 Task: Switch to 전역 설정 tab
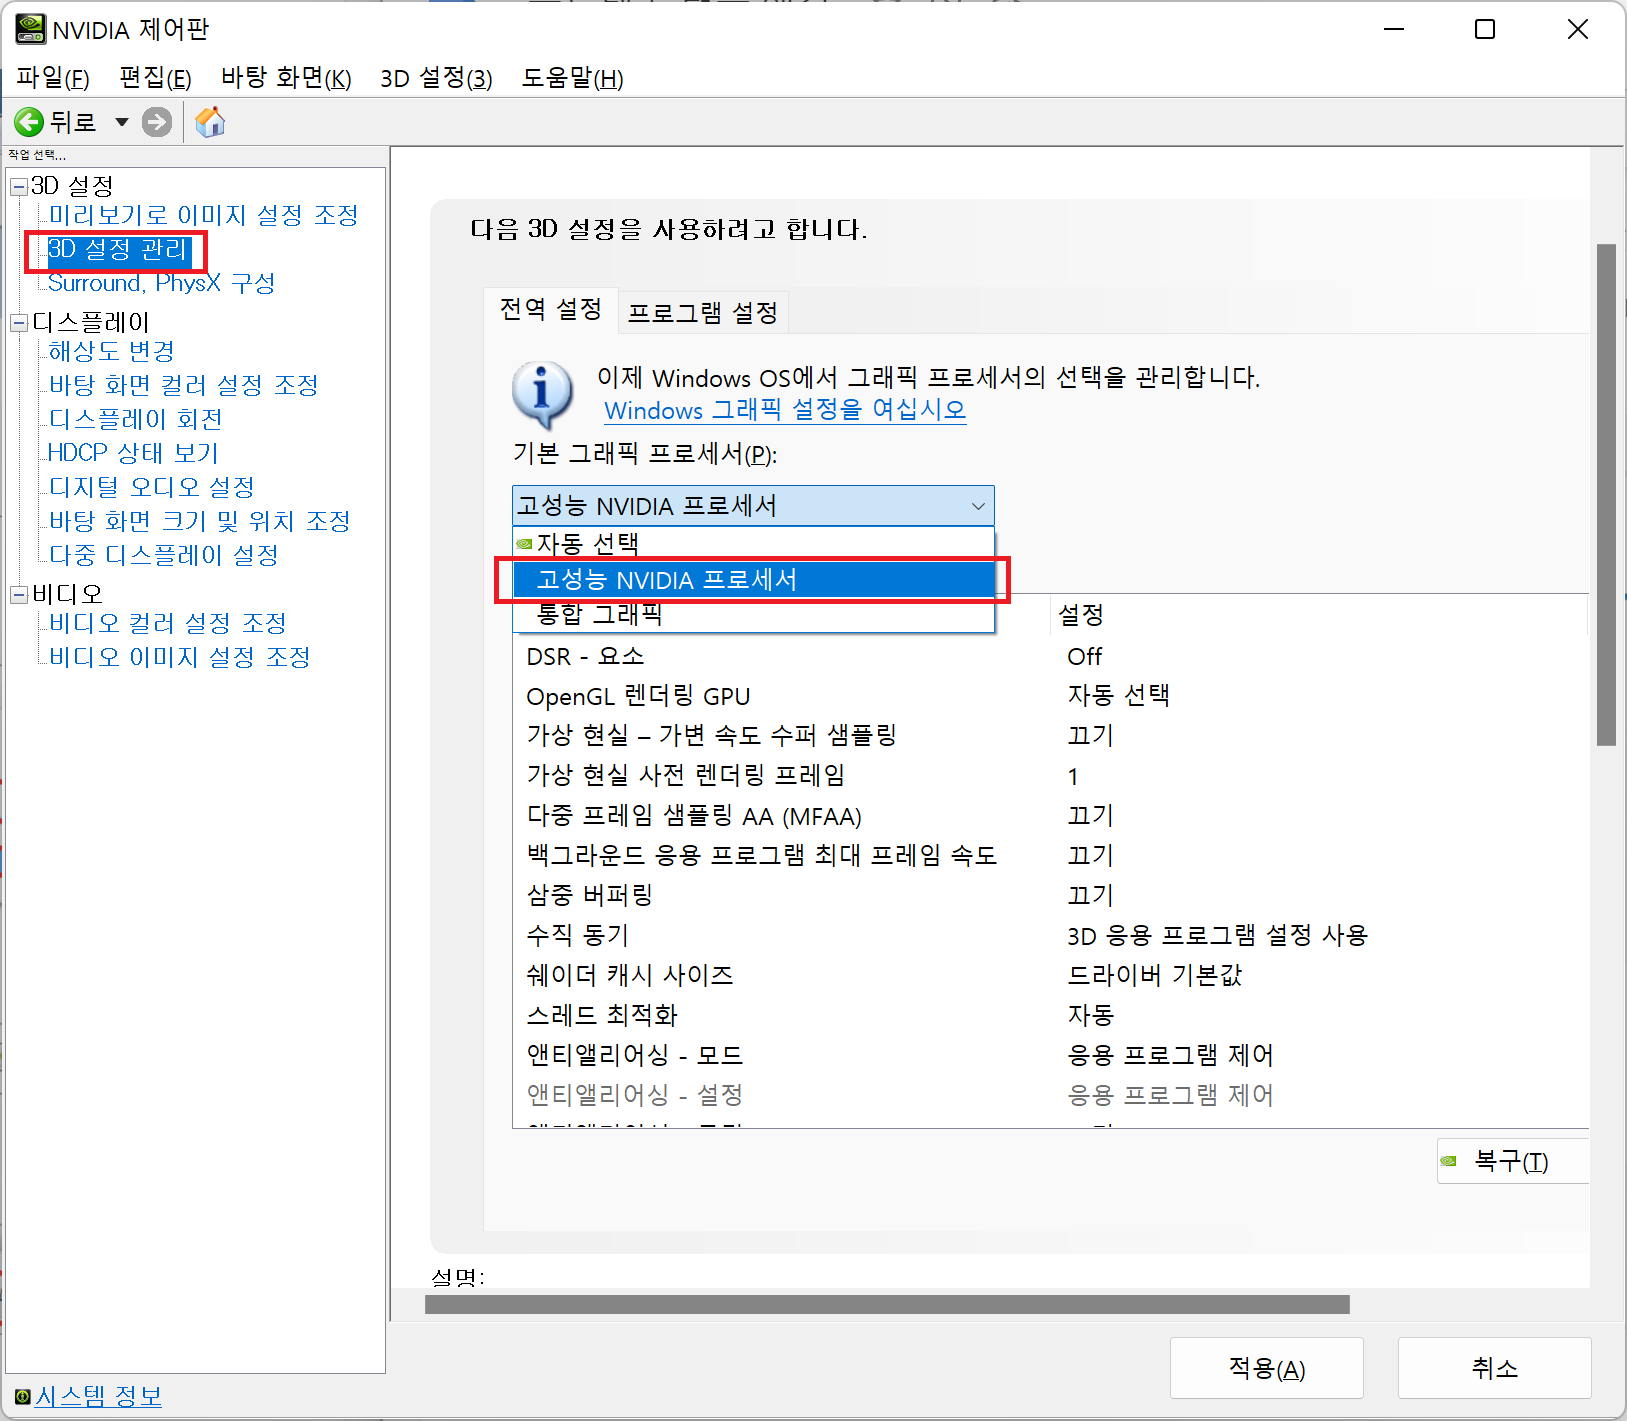(x=551, y=310)
